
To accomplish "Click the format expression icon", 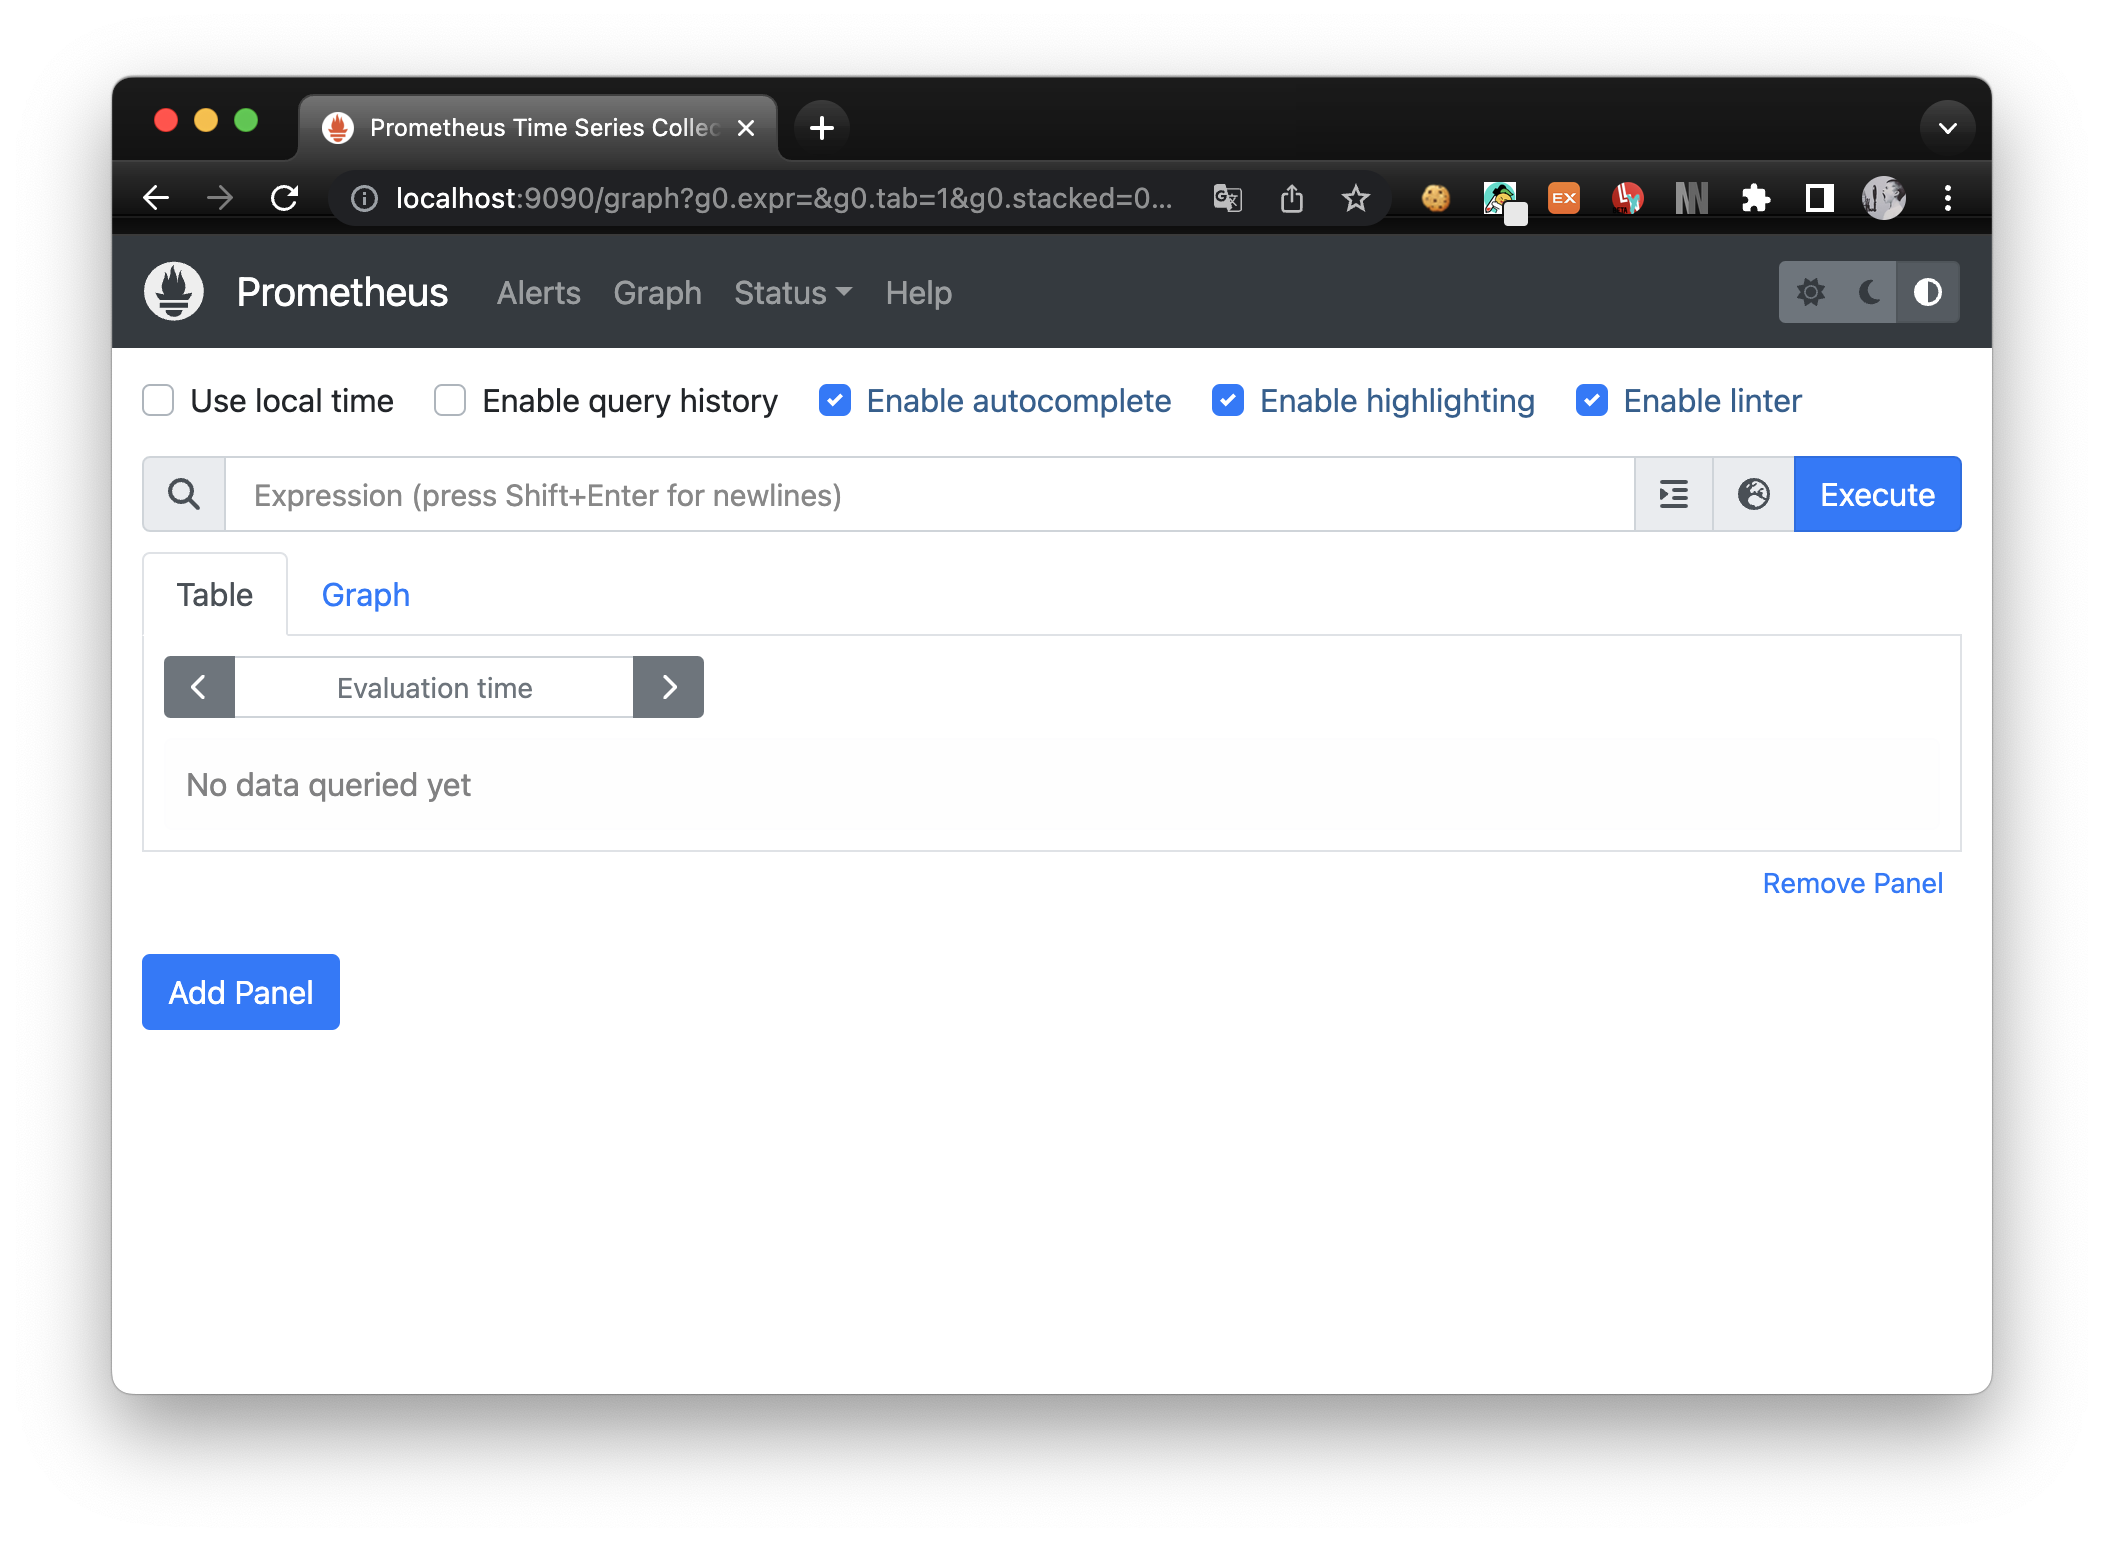I will tap(1673, 494).
